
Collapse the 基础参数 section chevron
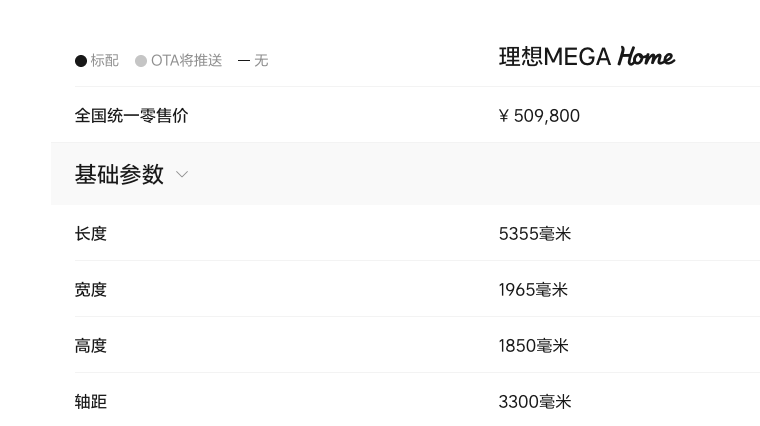[182, 174]
